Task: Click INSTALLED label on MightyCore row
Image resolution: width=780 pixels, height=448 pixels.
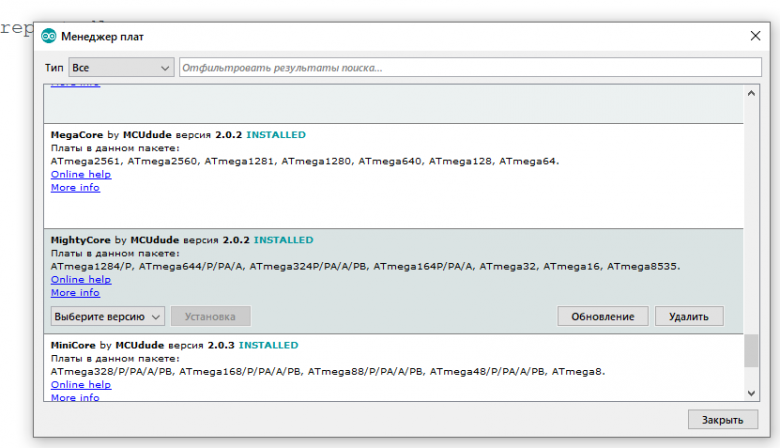Action: point(284,240)
